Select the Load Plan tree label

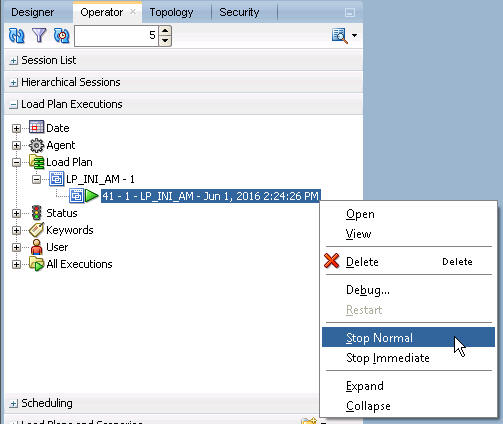[x=69, y=162]
